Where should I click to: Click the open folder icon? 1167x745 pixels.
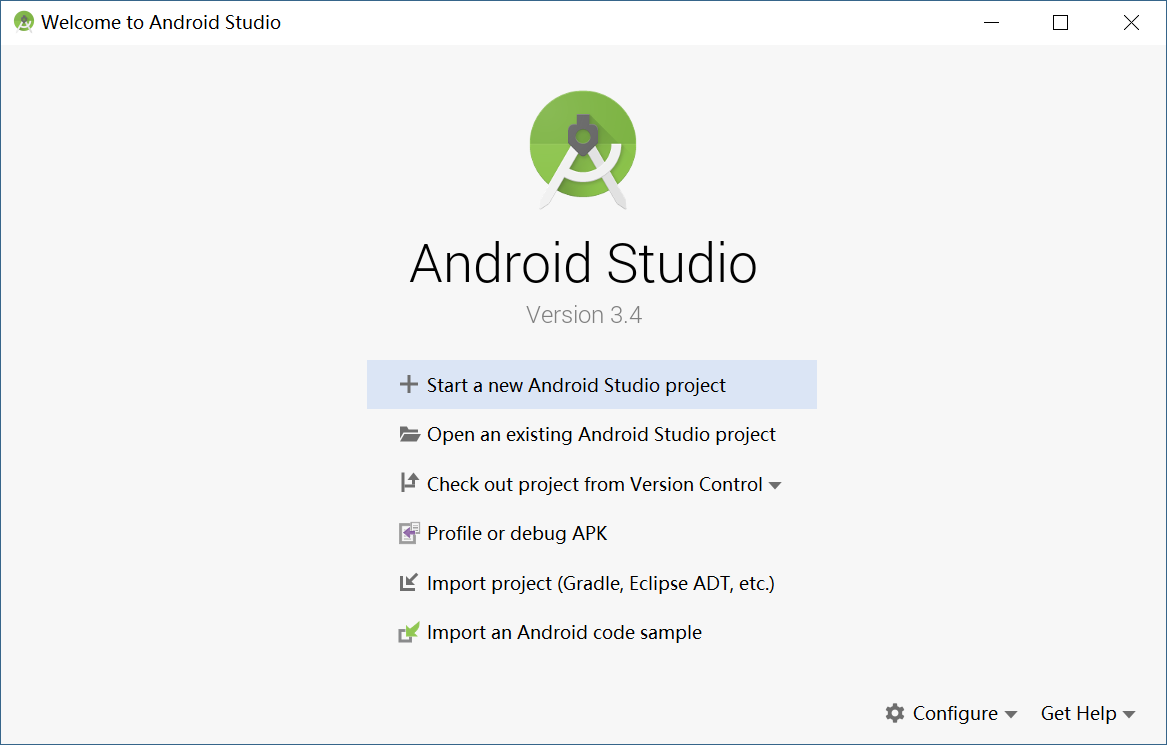[409, 434]
